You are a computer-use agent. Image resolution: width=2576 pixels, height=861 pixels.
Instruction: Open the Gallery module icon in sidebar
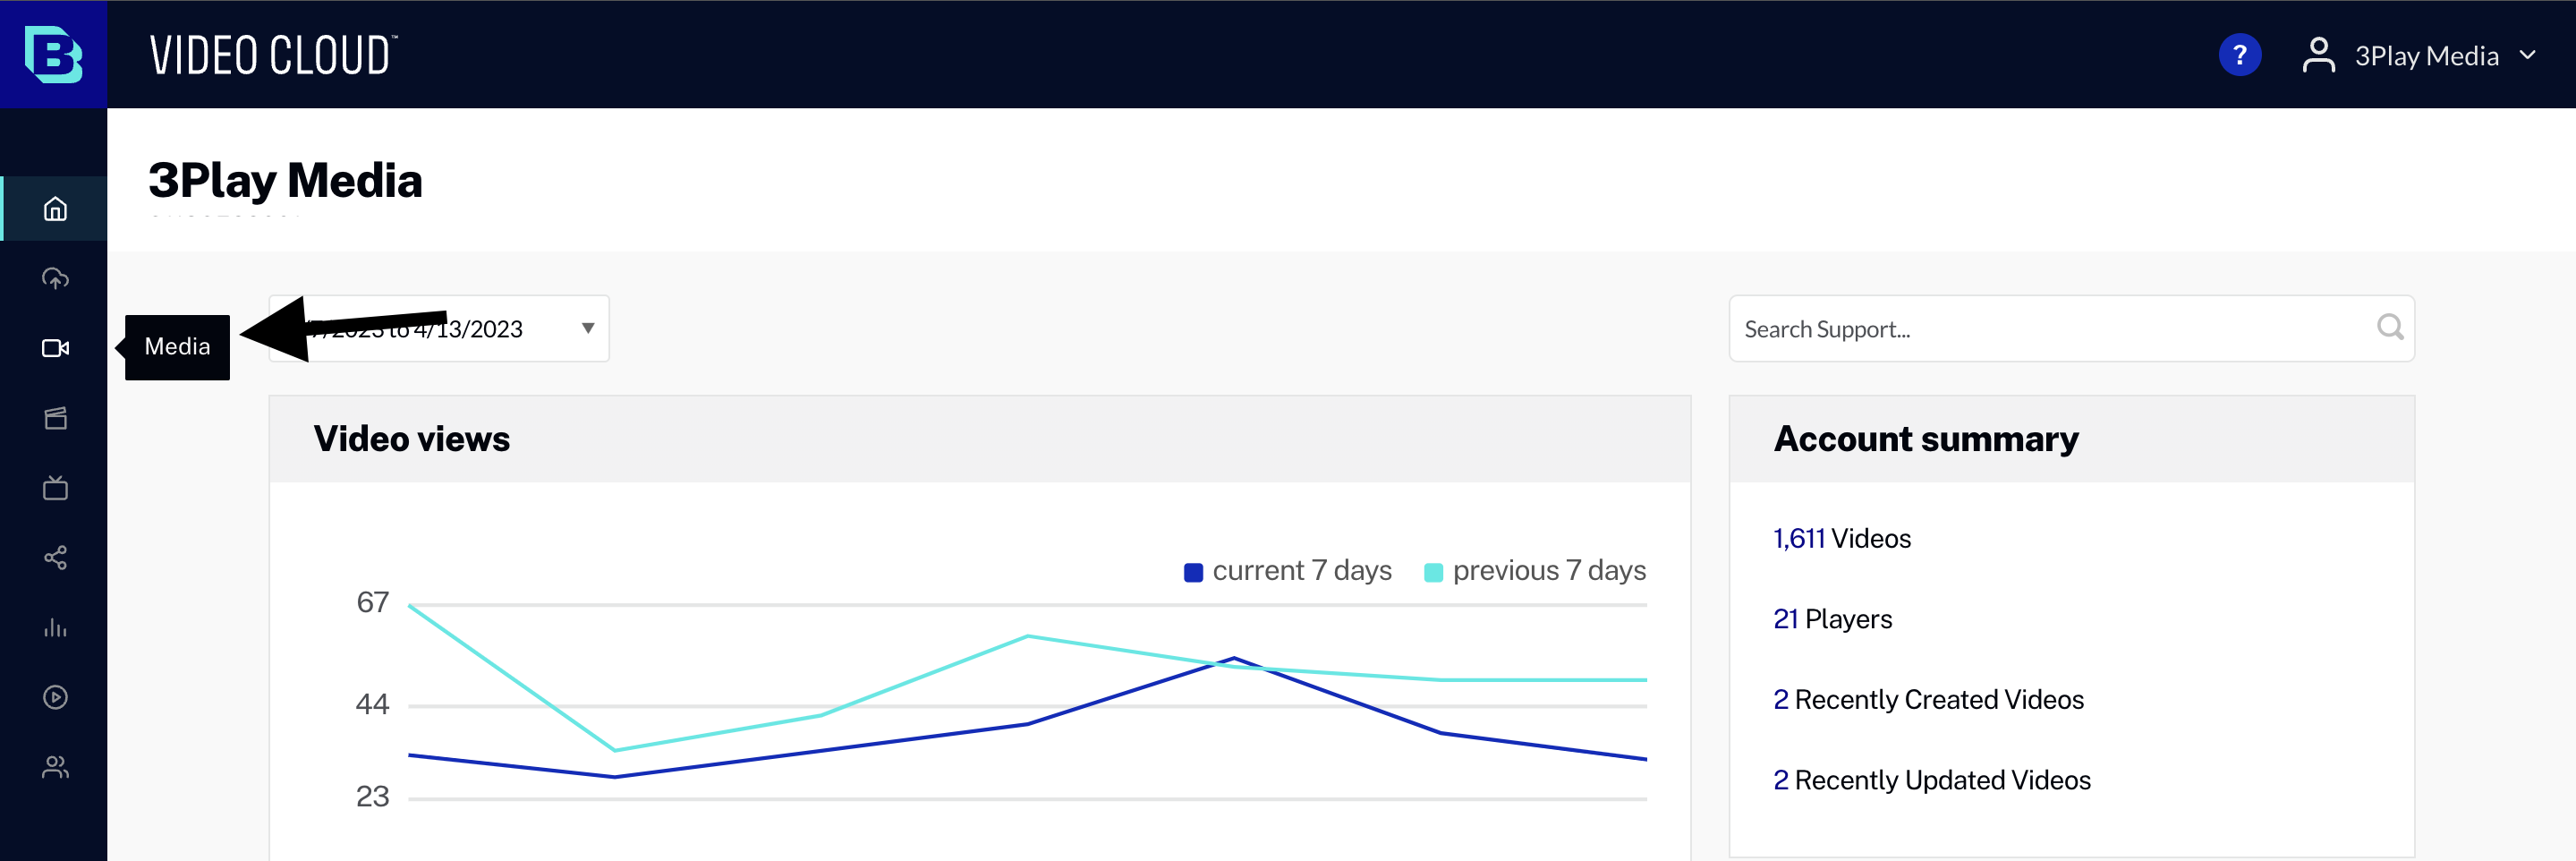coord(55,418)
